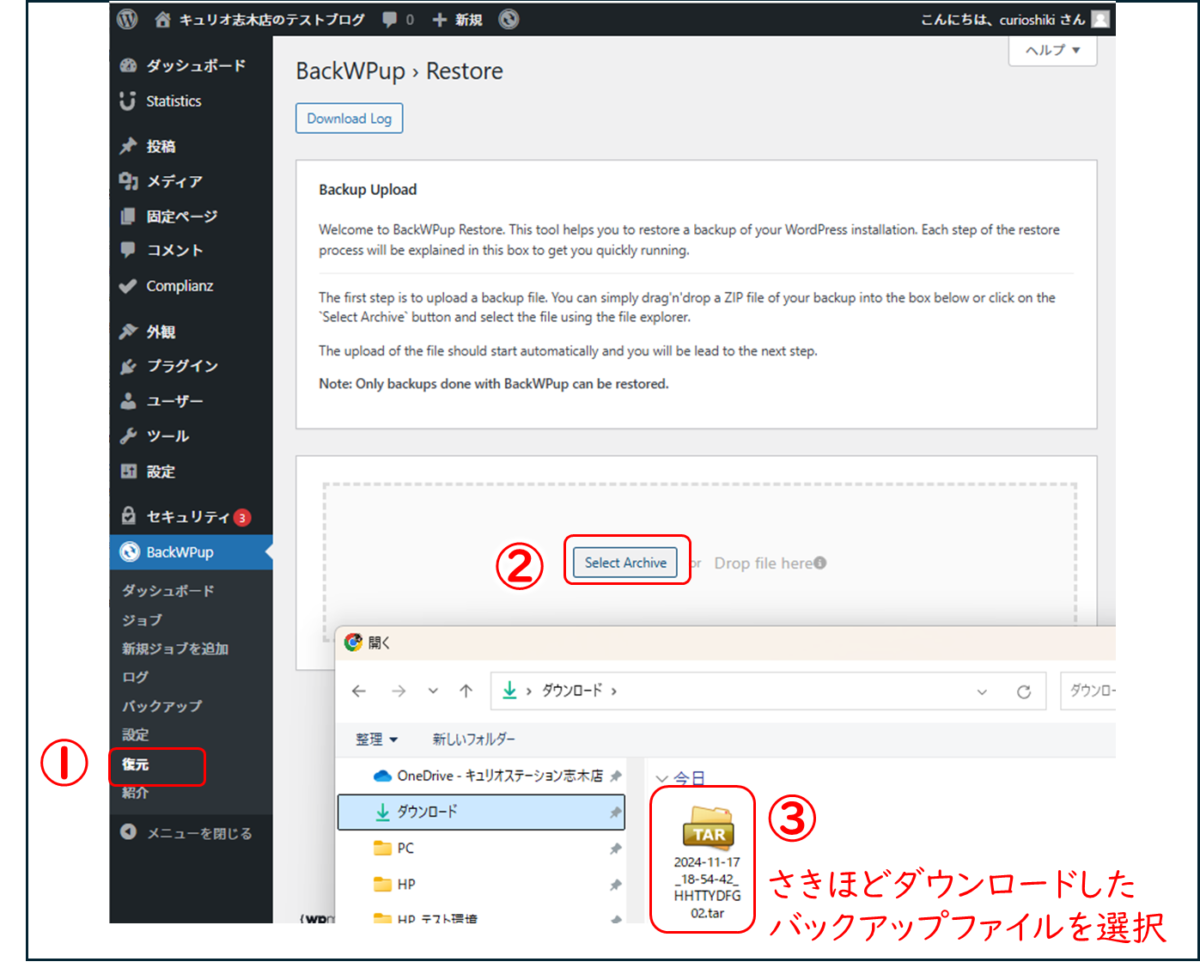
Task: Unpin OneDrive entry using pin icon
Action: click(x=615, y=777)
